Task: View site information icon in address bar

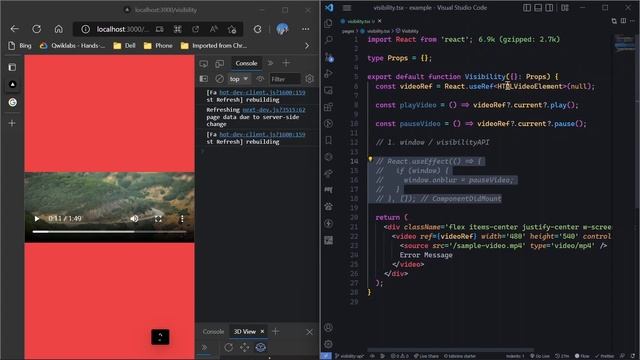Action: coord(85,29)
